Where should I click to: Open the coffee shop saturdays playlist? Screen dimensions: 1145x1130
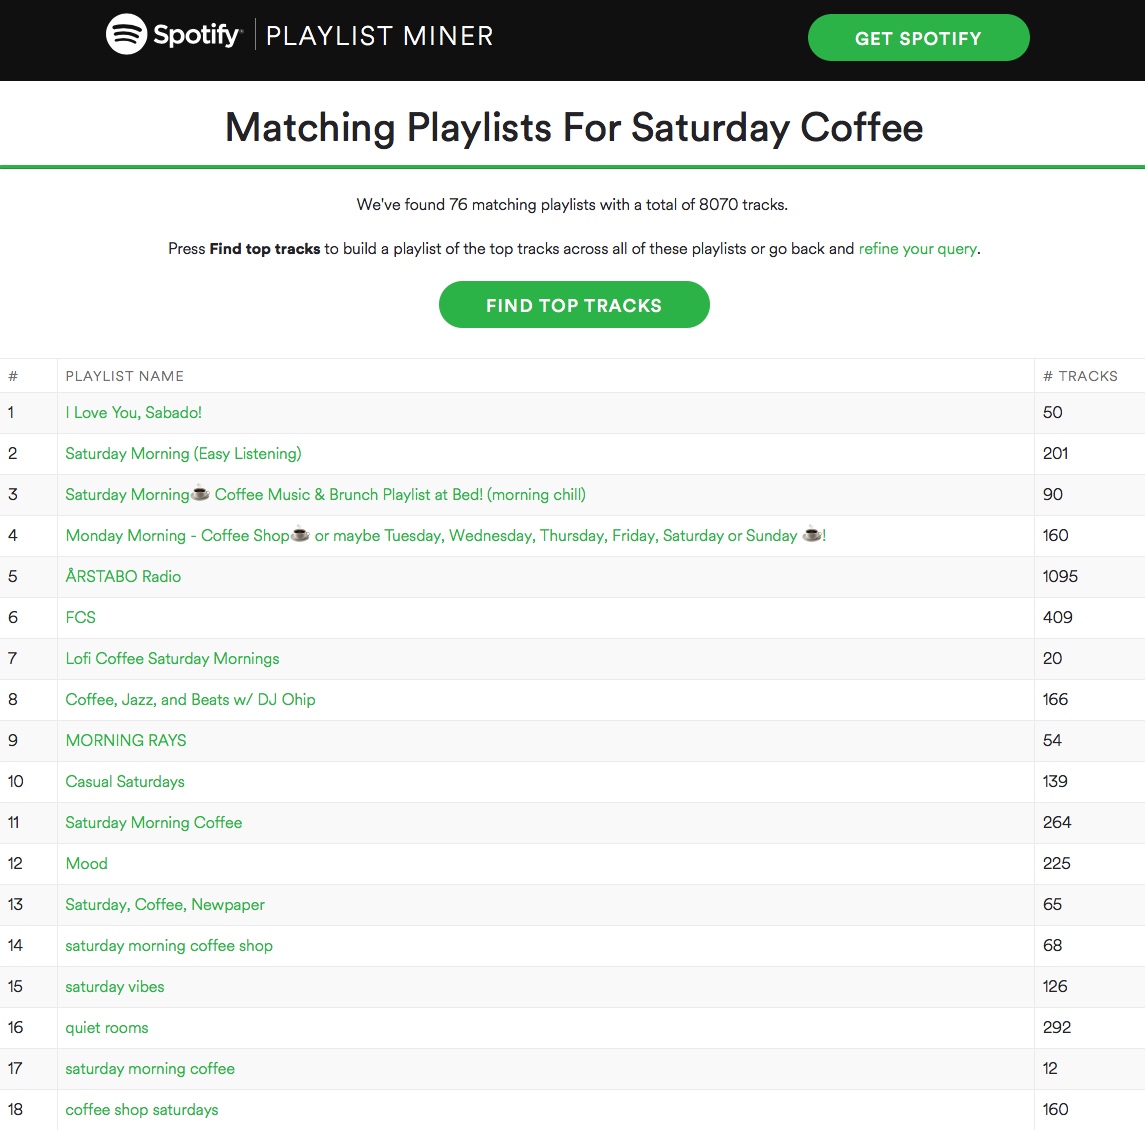(x=142, y=1110)
